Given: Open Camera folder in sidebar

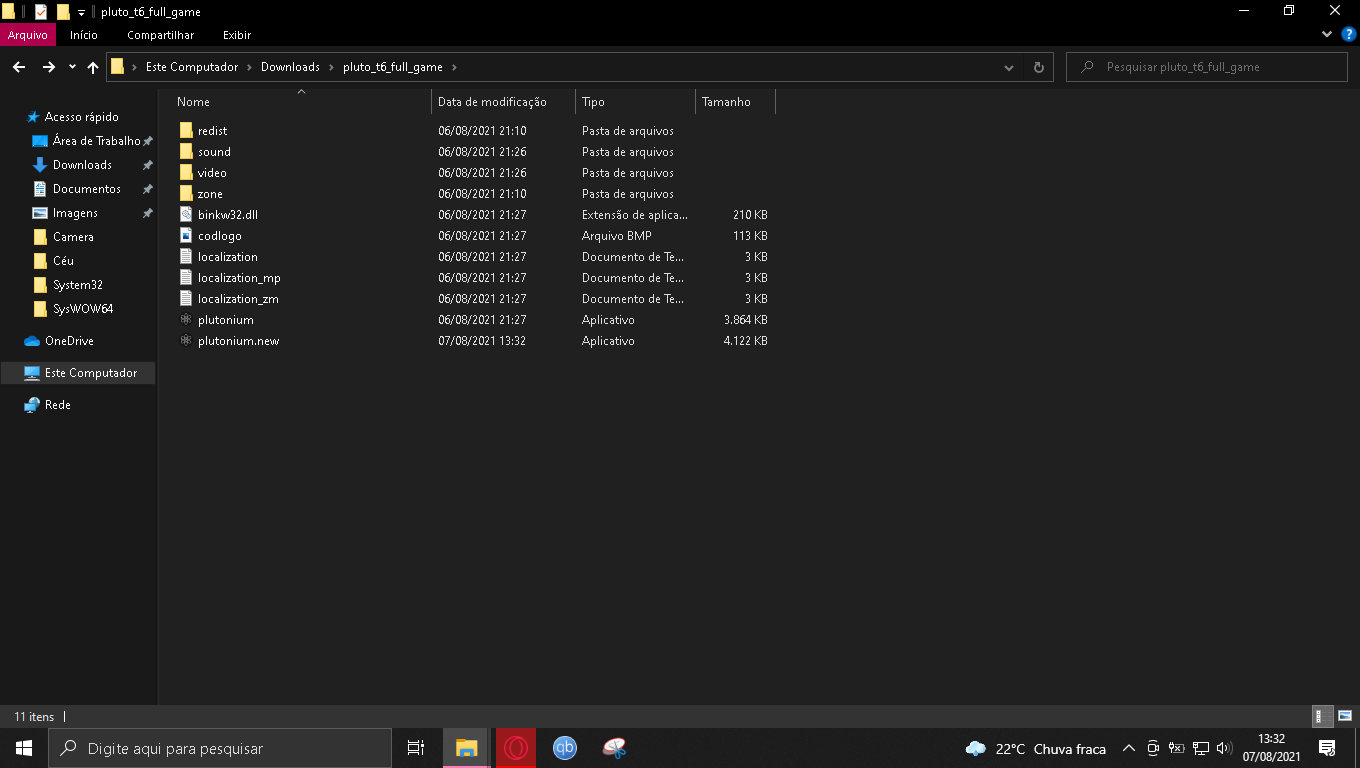Looking at the screenshot, I should [73, 237].
